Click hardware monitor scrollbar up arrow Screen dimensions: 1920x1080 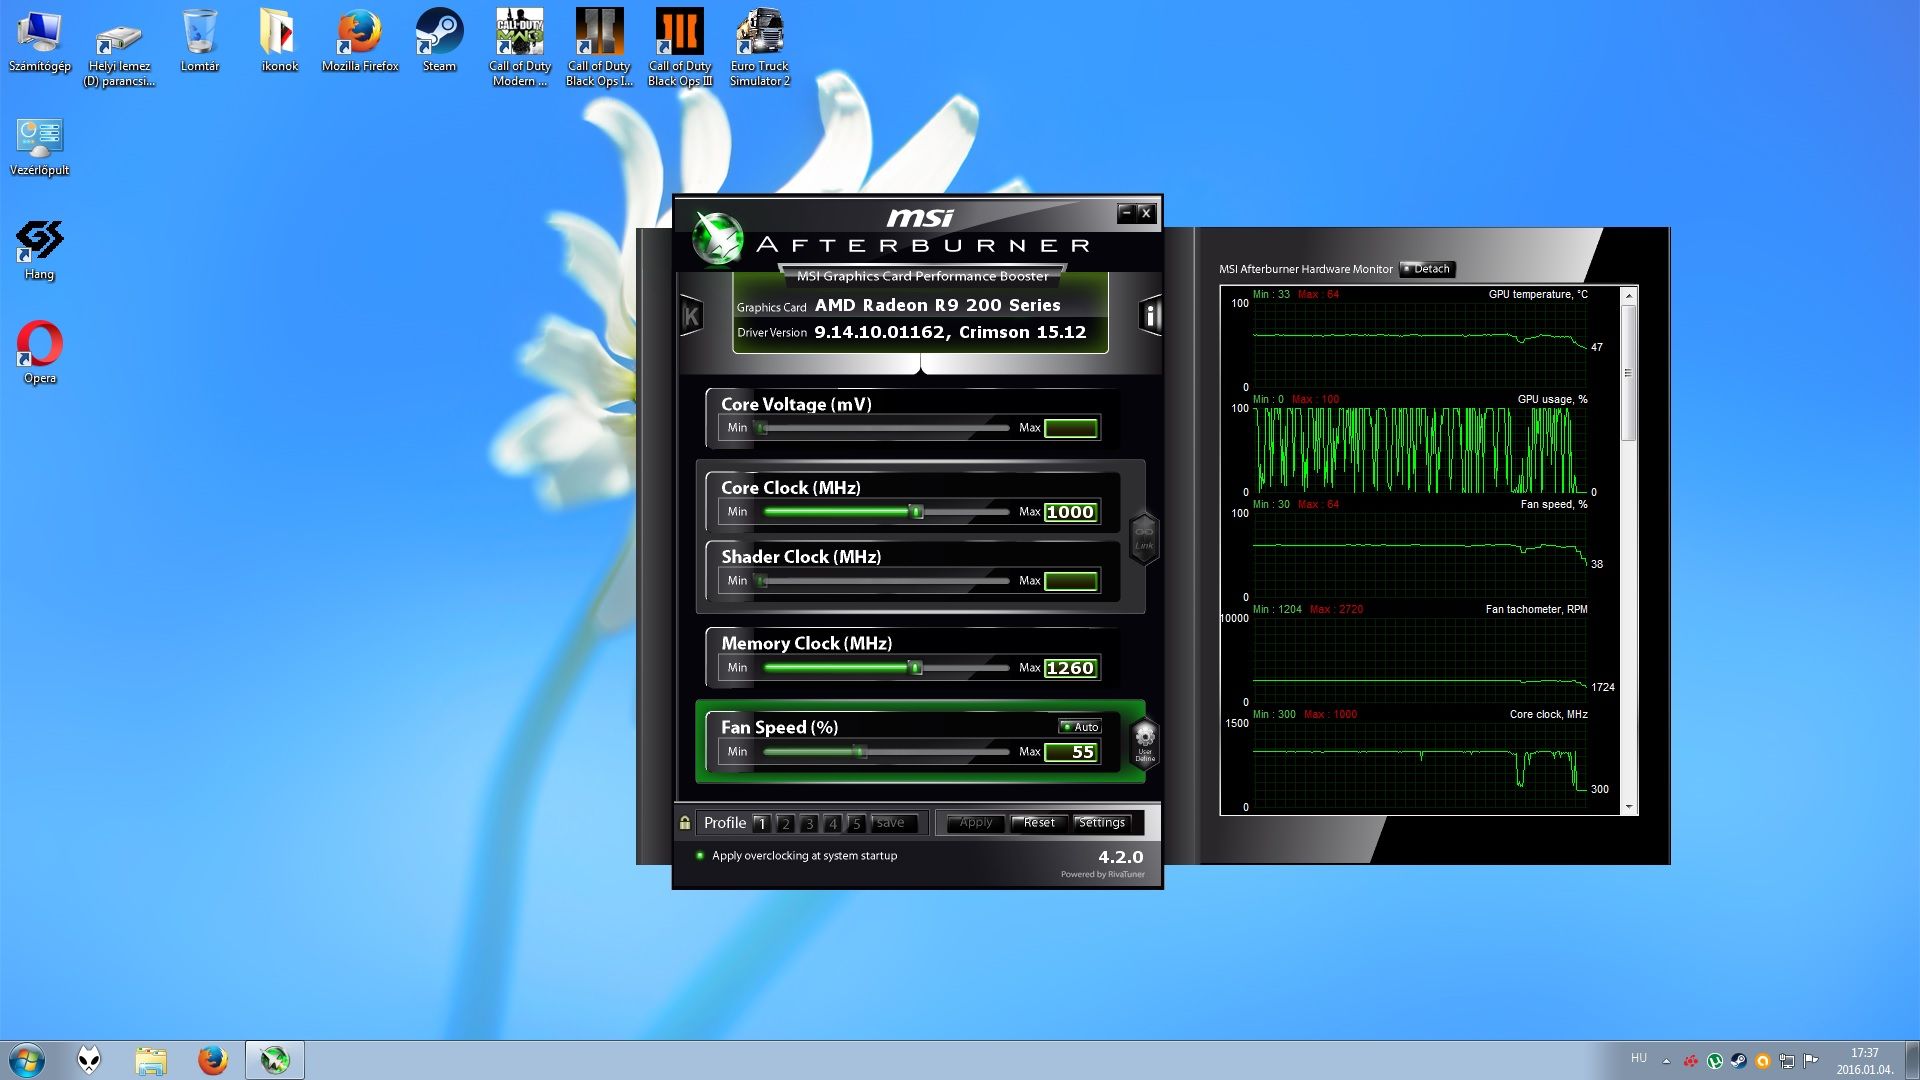tap(1629, 296)
